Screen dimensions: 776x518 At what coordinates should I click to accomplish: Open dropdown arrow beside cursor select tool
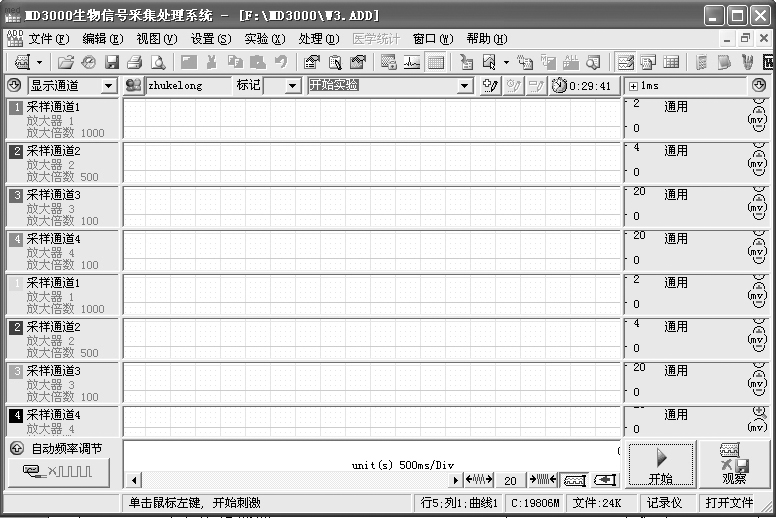[506, 62]
